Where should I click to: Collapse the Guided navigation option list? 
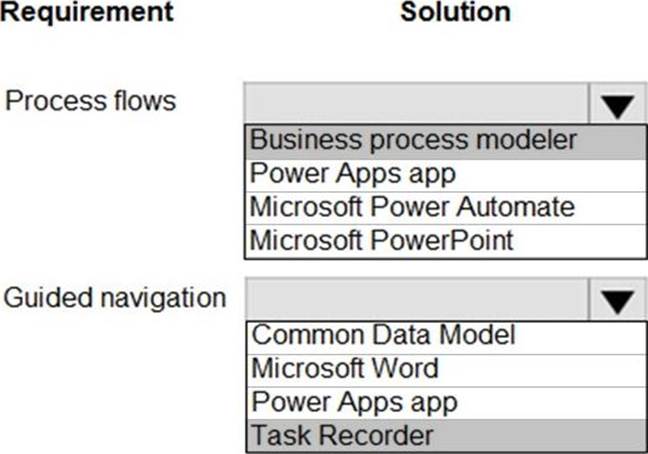tap(619, 299)
